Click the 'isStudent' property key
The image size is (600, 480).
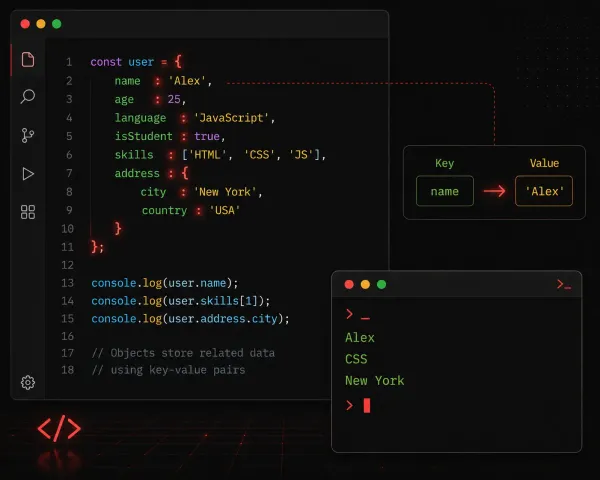[144, 136]
